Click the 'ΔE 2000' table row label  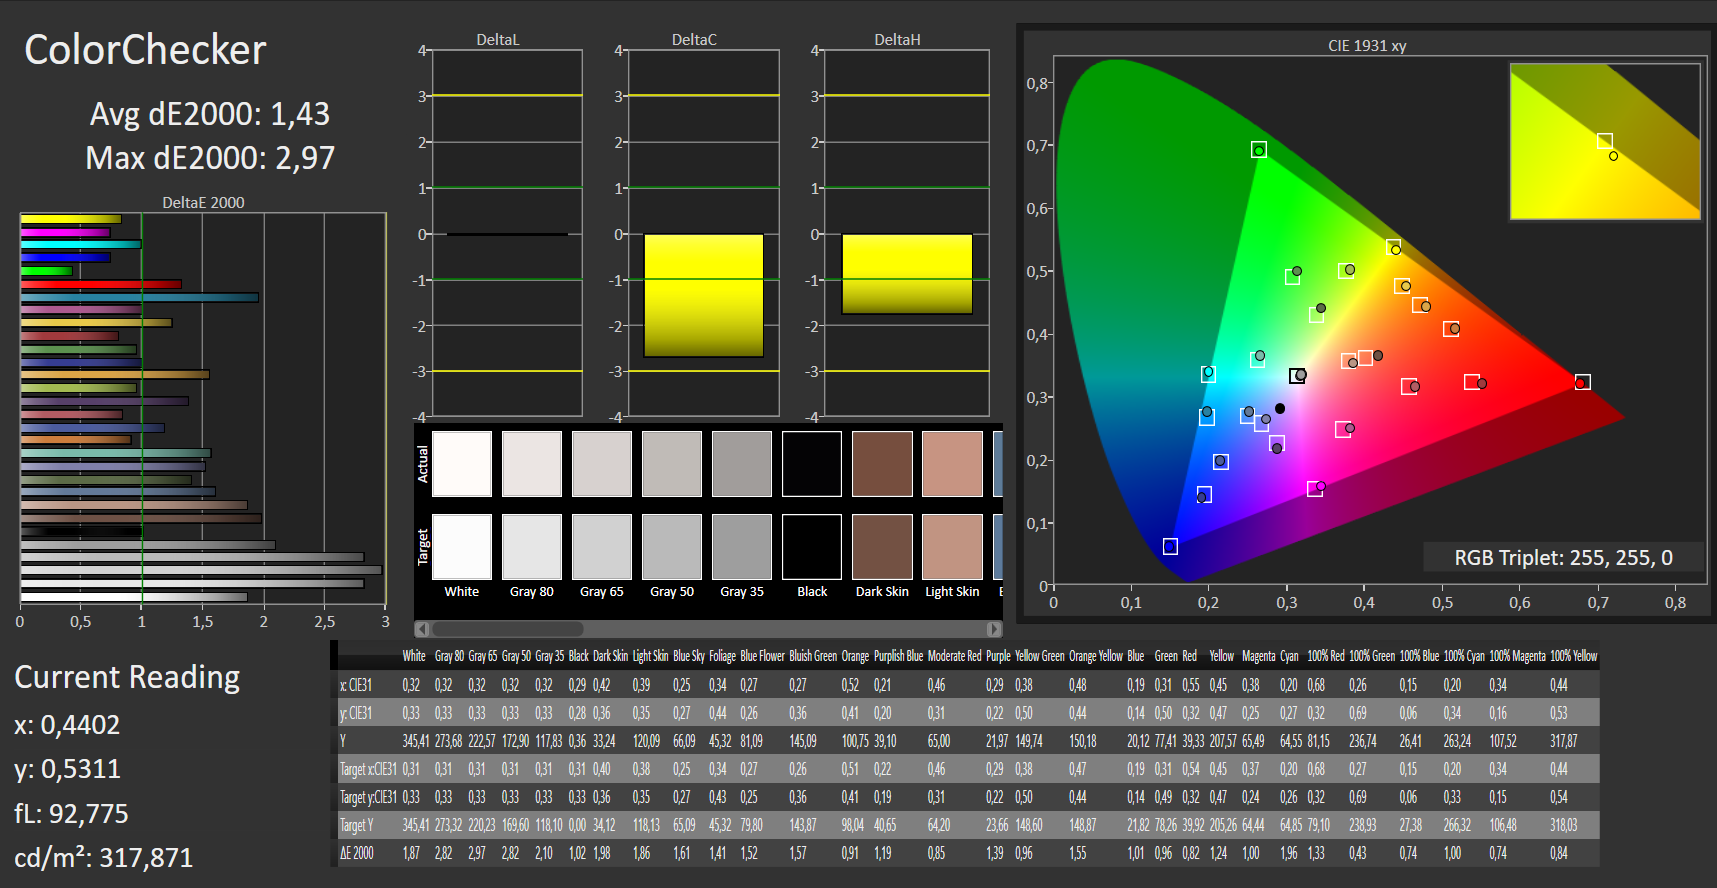tap(357, 853)
